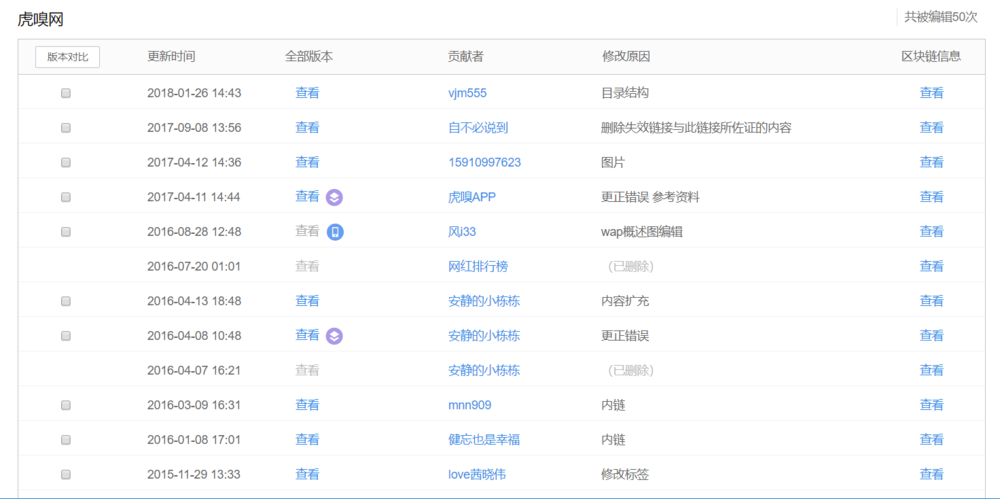Mark the 2016-08-28 12:48 version checkbox
The image size is (1000, 499).
coord(66,232)
